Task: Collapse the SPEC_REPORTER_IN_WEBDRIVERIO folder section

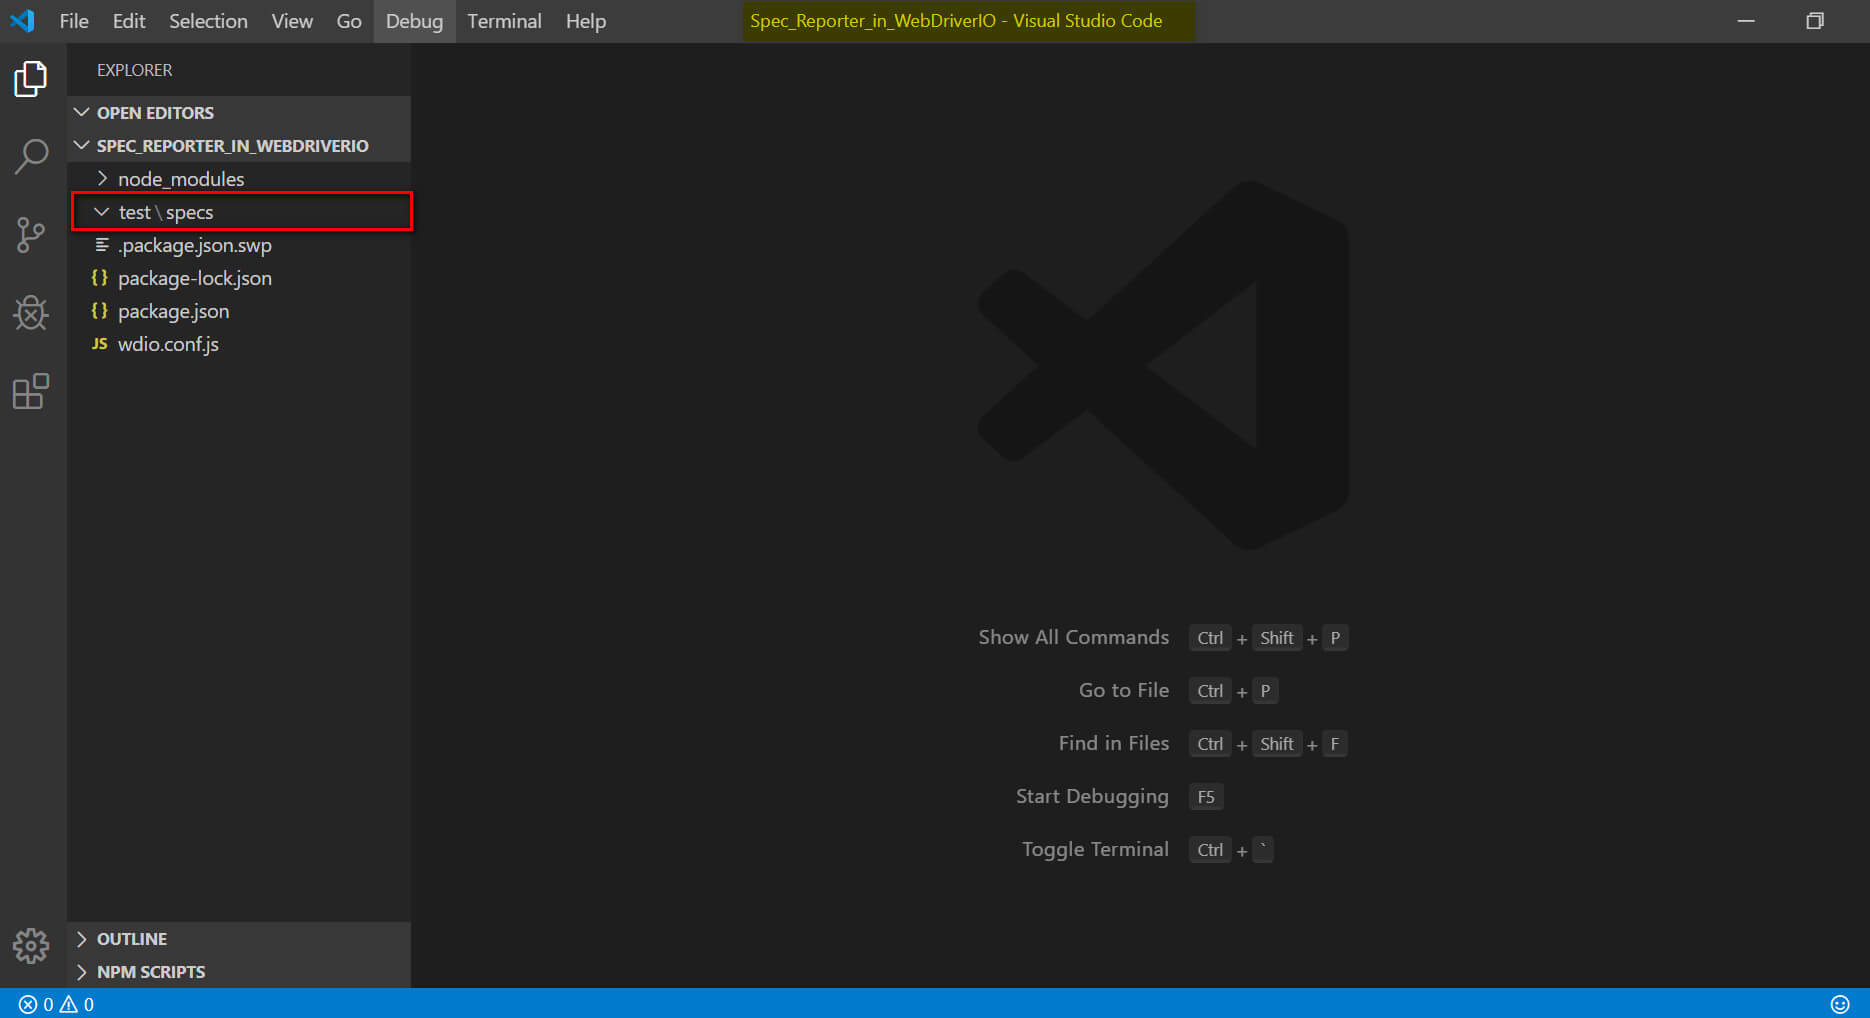Action: pyautogui.click(x=82, y=145)
